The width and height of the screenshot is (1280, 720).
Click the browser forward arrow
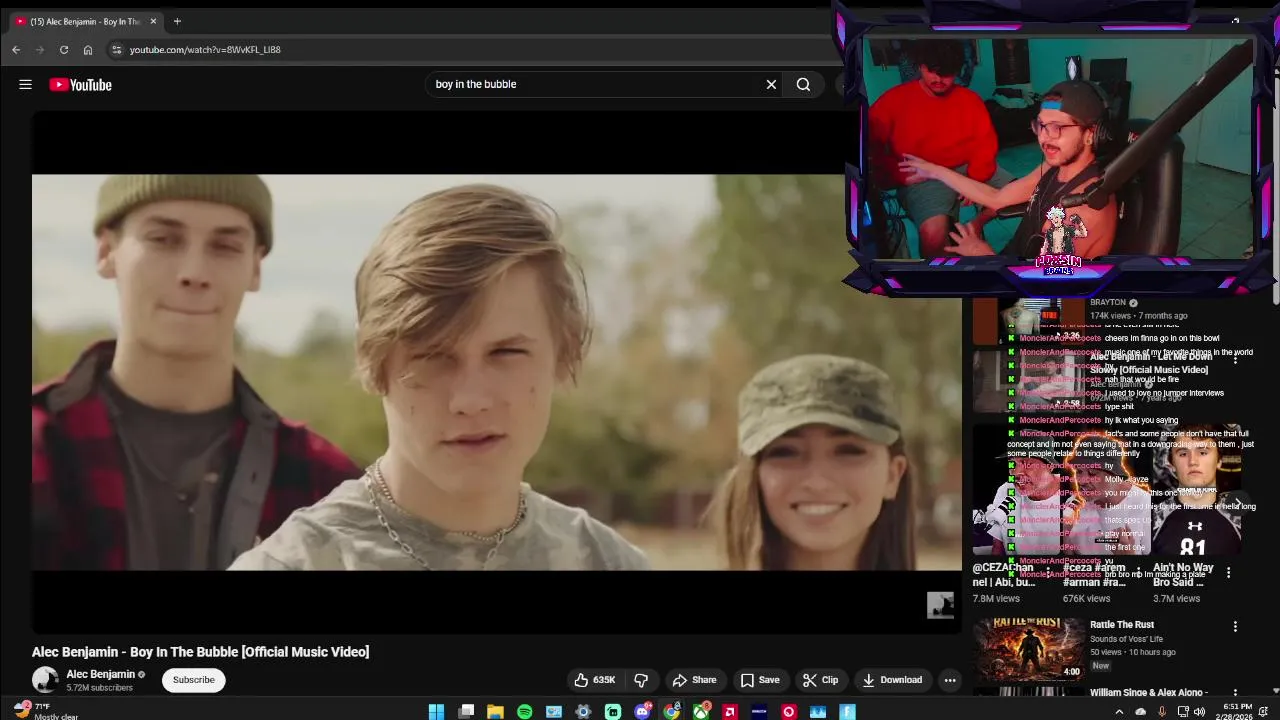[x=40, y=49]
